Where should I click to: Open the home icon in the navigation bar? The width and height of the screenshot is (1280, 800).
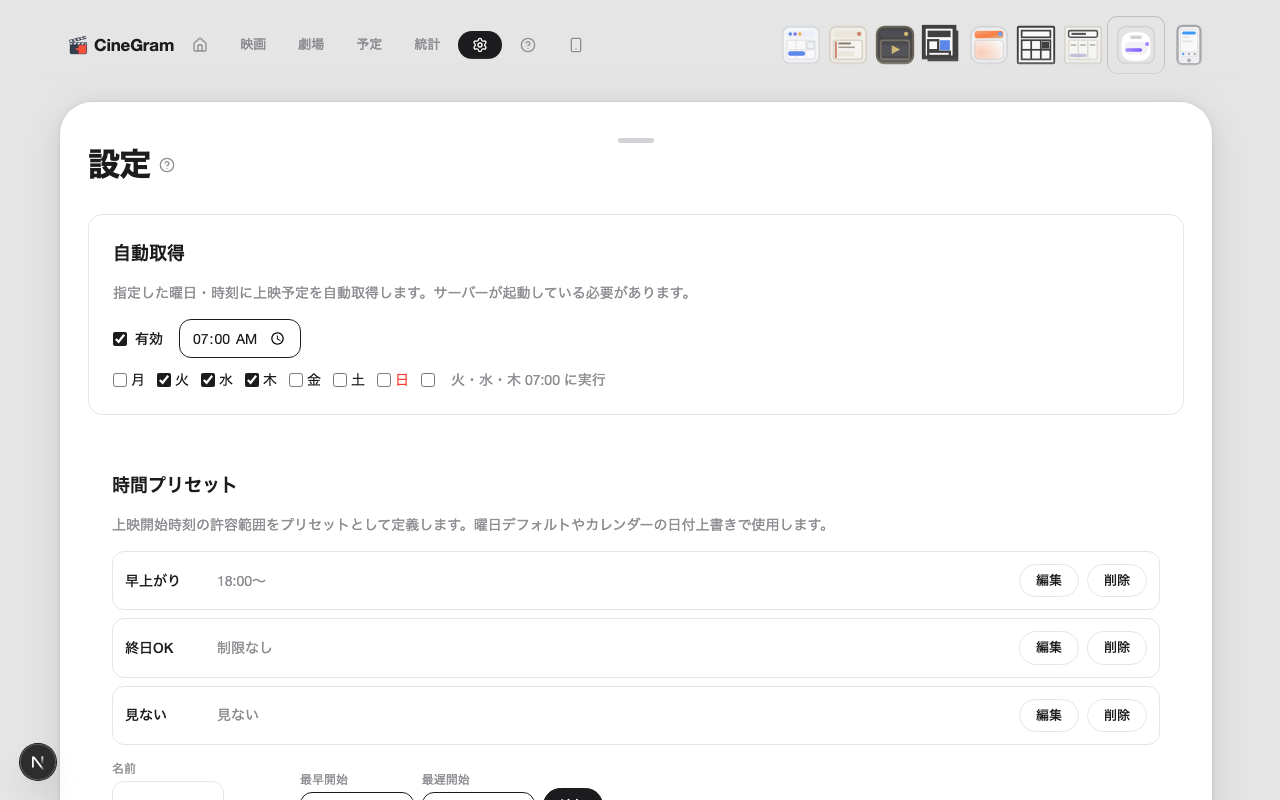[x=200, y=44]
